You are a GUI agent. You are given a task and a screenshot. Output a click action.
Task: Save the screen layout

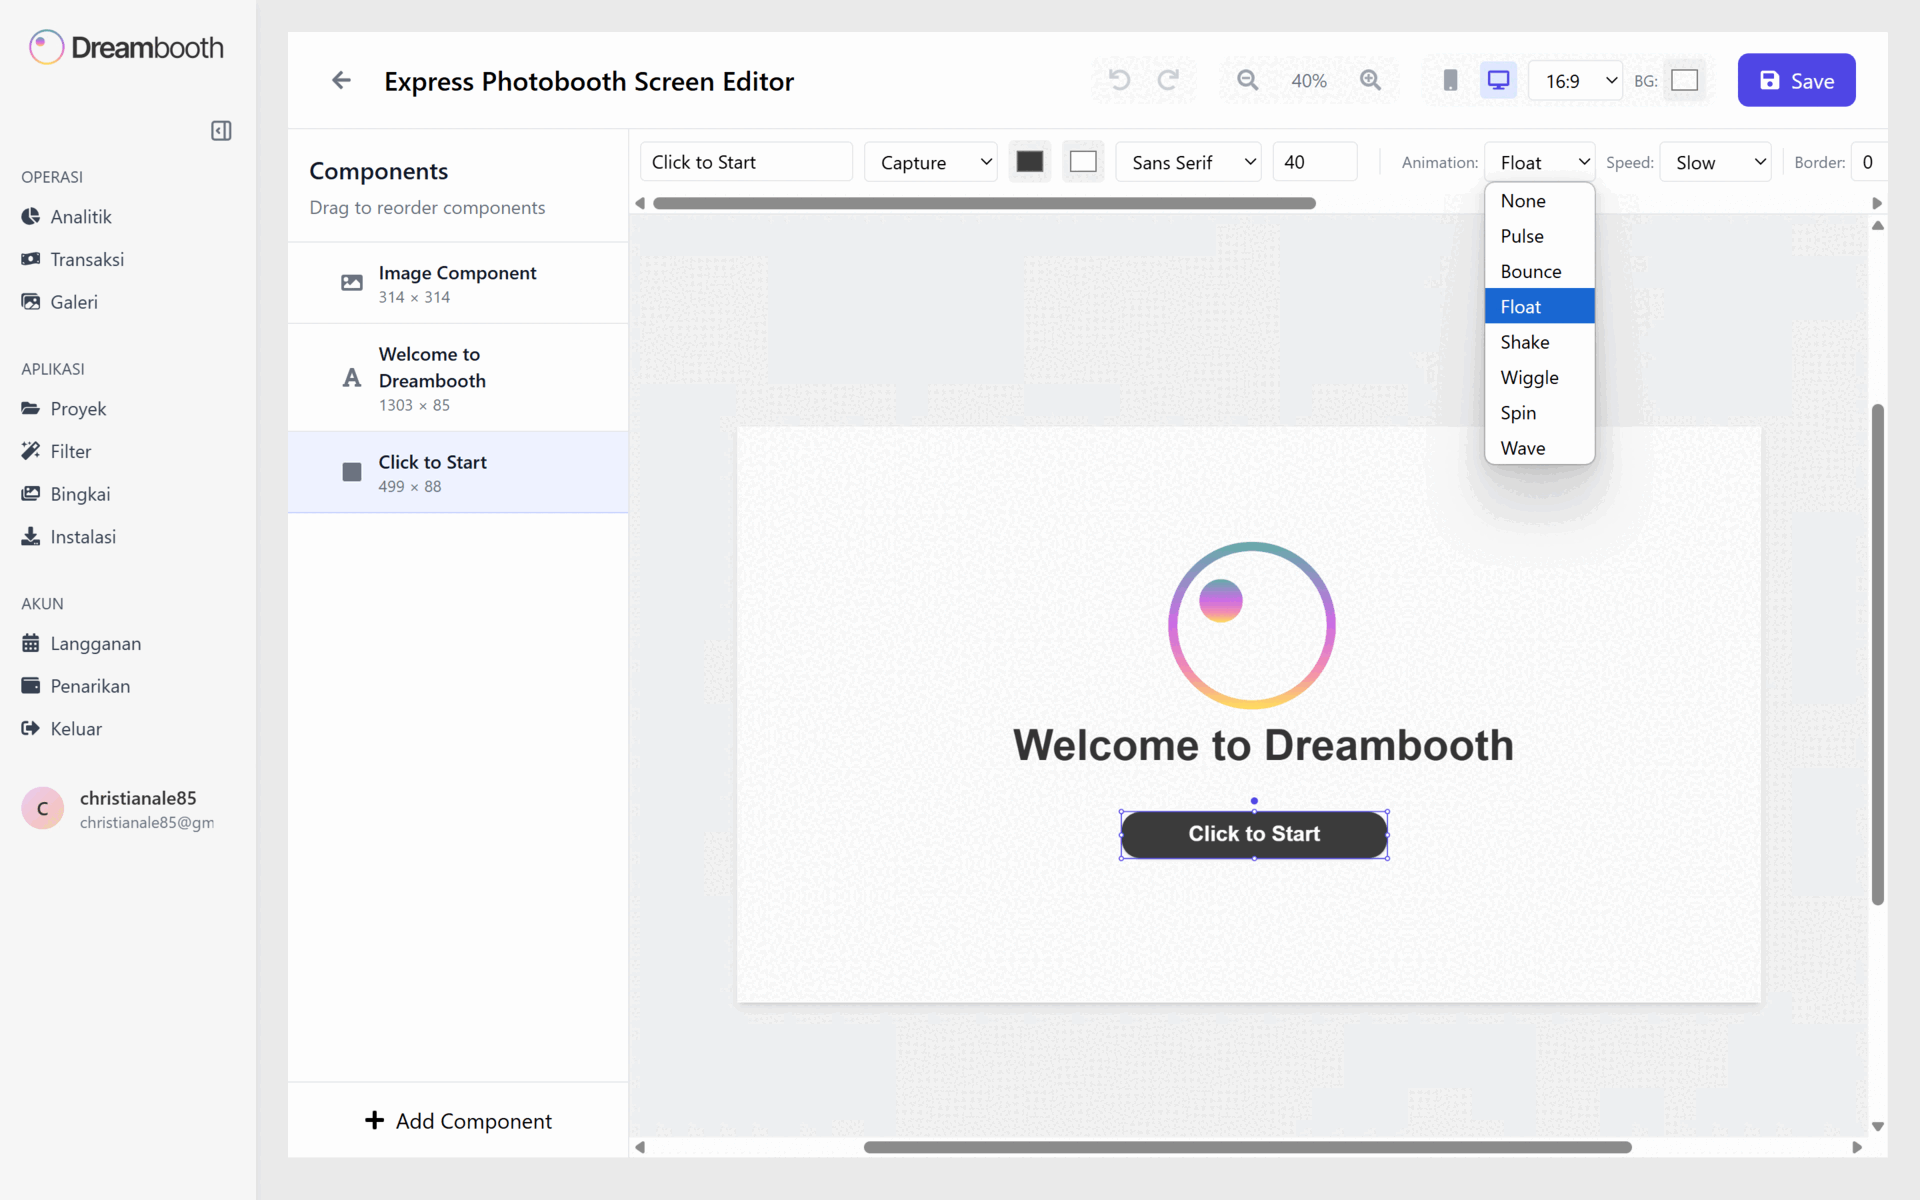pyautogui.click(x=1796, y=80)
